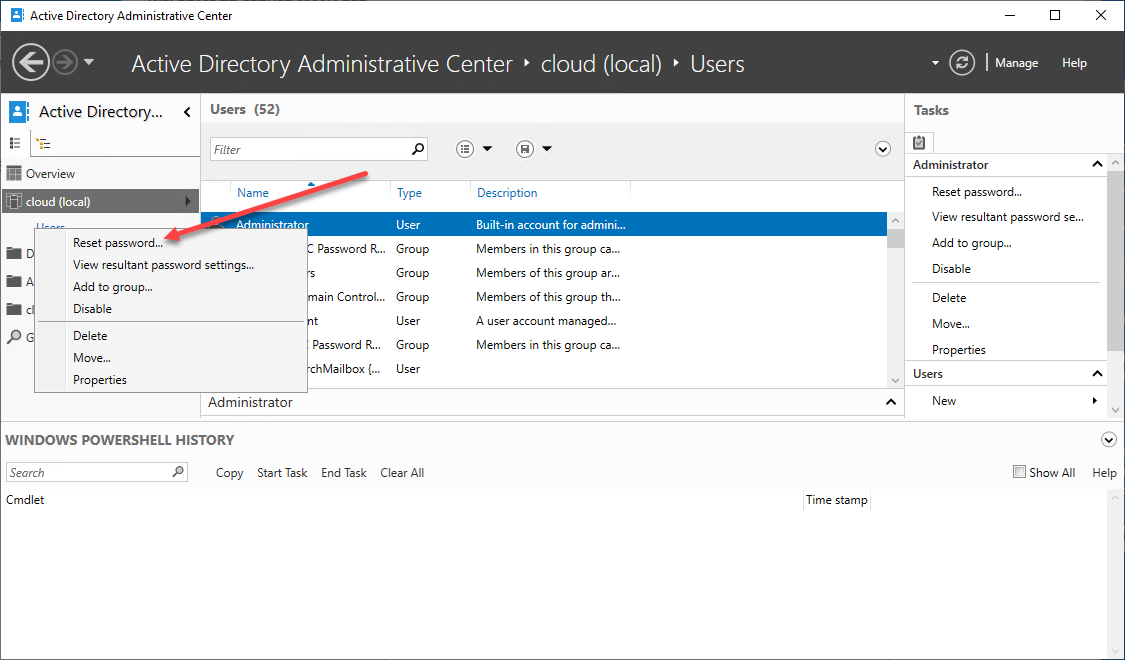Open the navigation history dropdown arrow
Image resolution: width=1125 pixels, height=660 pixels.
pos(89,62)
